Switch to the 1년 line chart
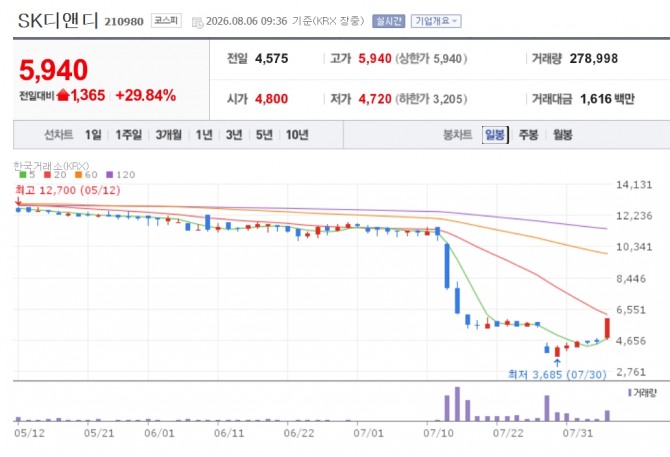This screenshot has width=670, height=457. tap(204, 135)
